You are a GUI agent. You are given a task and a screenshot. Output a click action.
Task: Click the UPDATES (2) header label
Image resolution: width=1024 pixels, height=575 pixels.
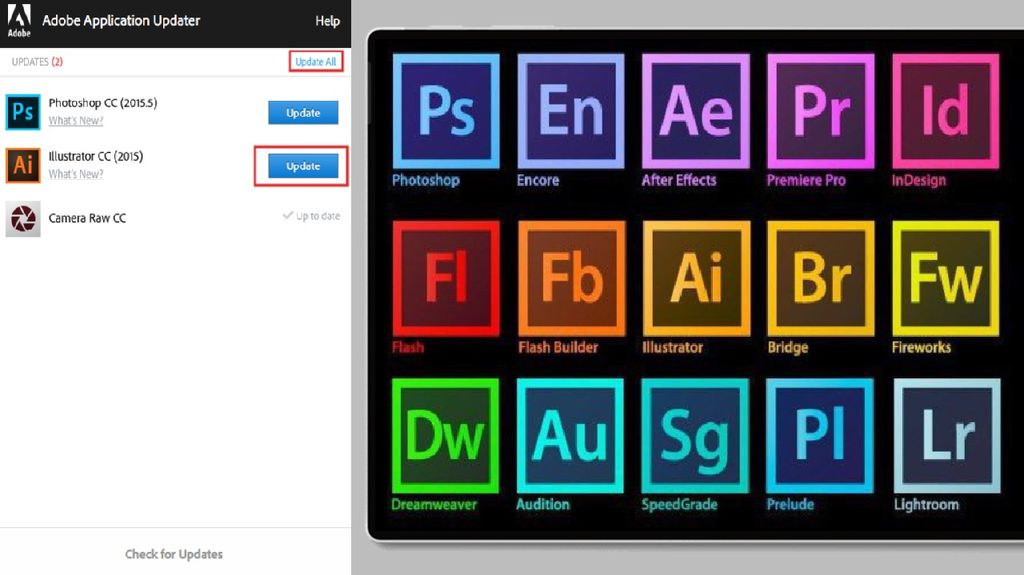(x=37, y=61)
